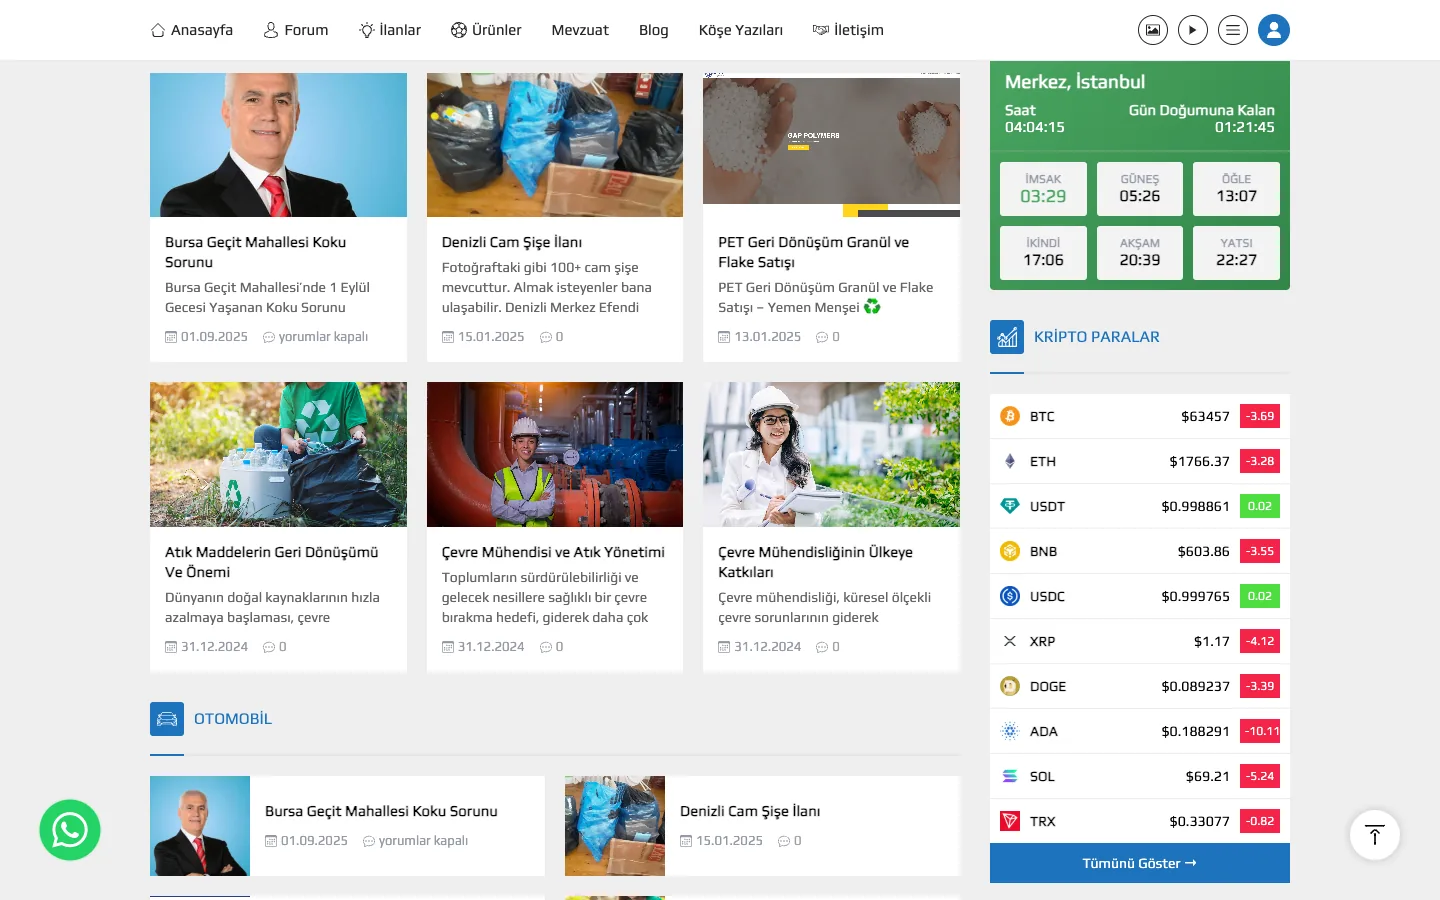Open the photo gallery icon in header
This screenshot has height=900, width=1440.
(x=1153, y=30)
